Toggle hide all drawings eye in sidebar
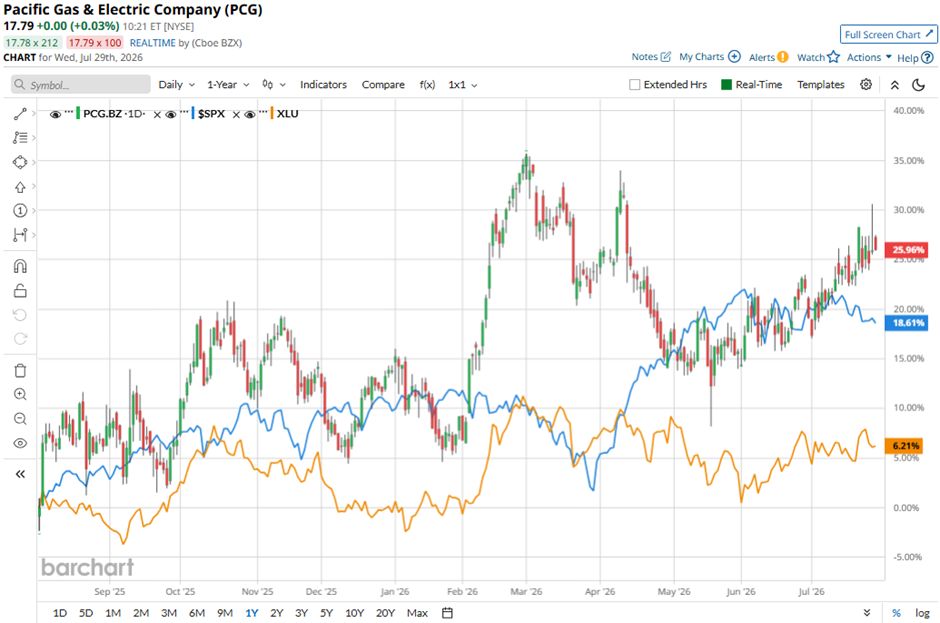 click(20, 443)
